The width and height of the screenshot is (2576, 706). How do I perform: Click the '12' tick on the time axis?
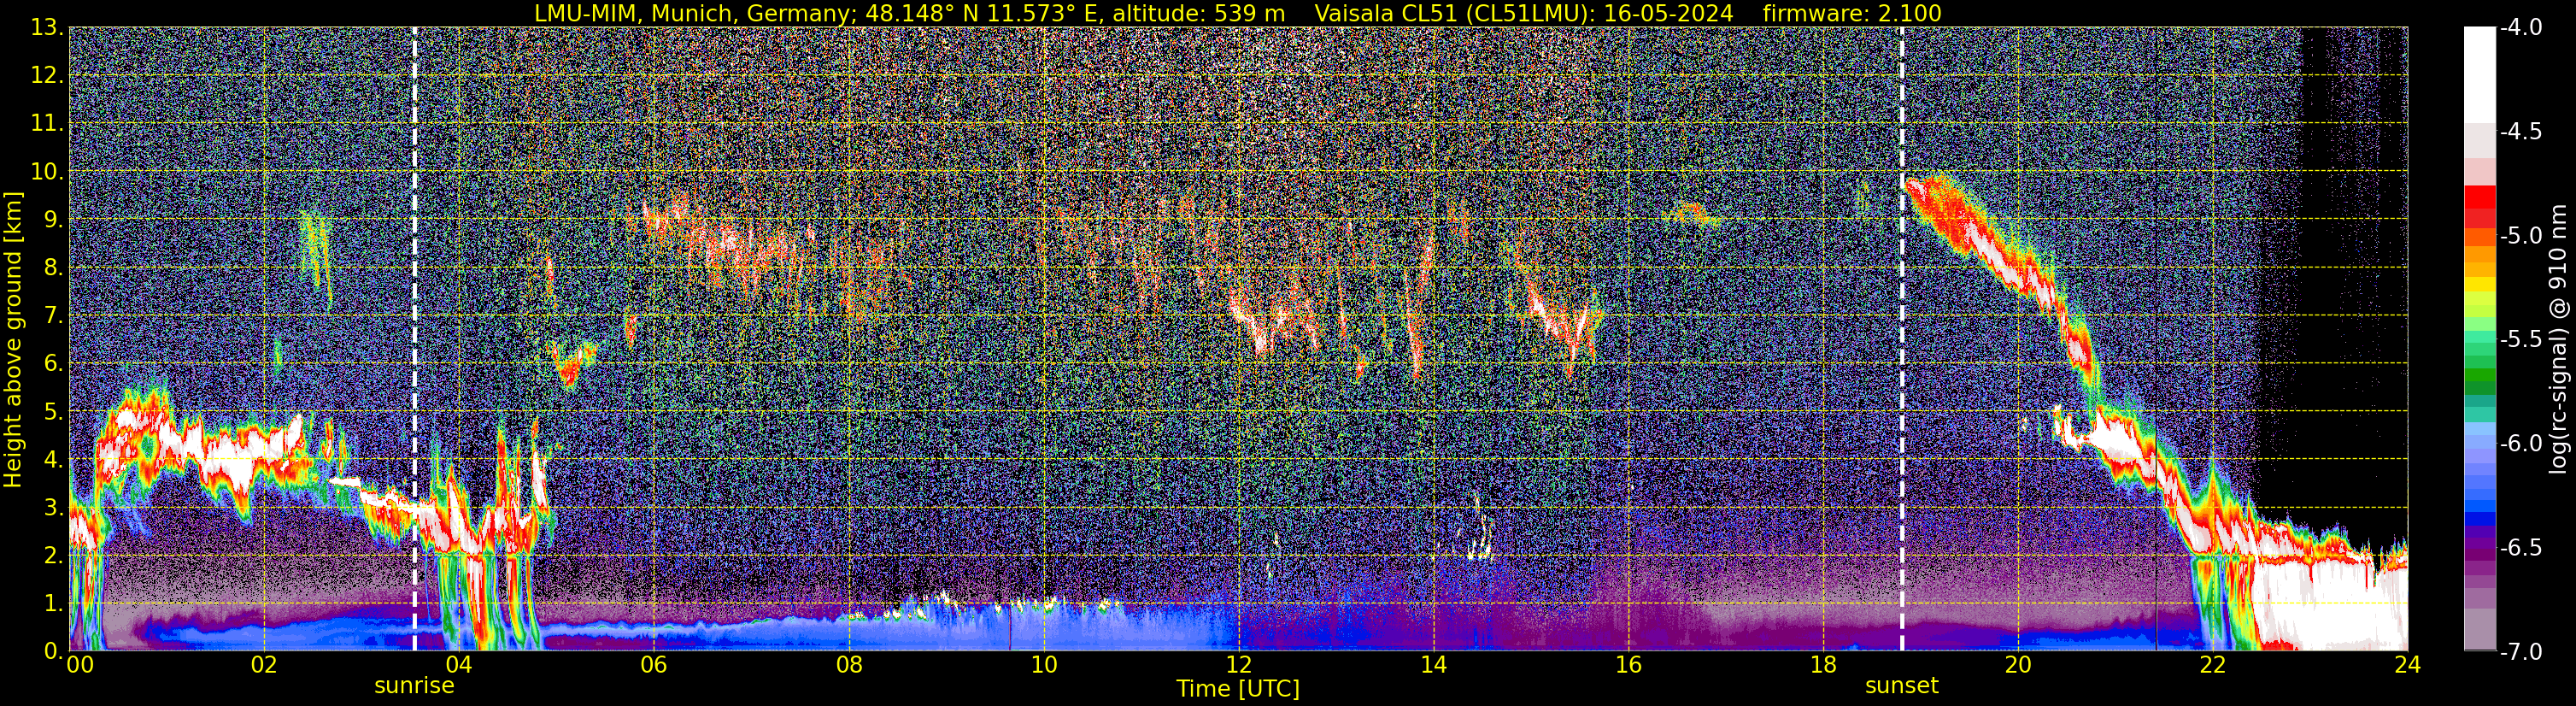pyautogui.click(x=1238, y=665)
